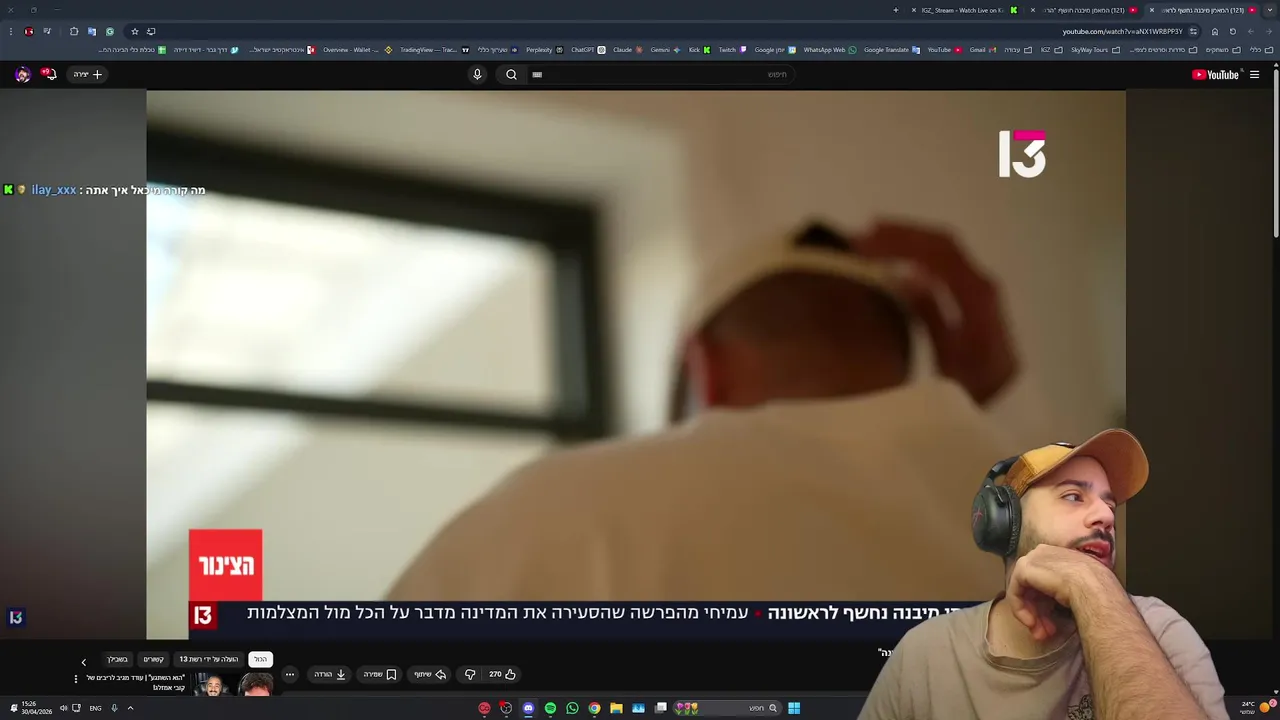Open the Kick bookmark
The height and width of the screenshot is (720, 1280).
point(699,49)
